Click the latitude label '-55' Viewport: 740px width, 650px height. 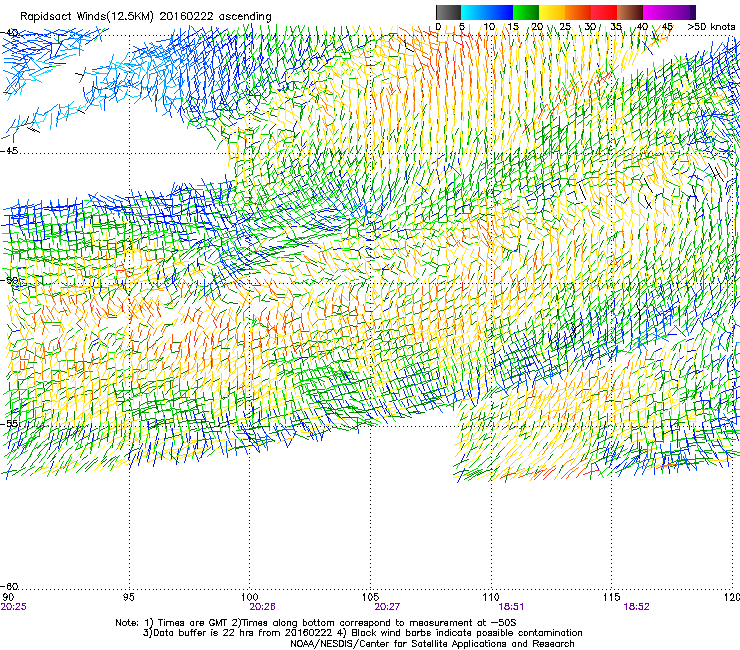pos(9,423)
